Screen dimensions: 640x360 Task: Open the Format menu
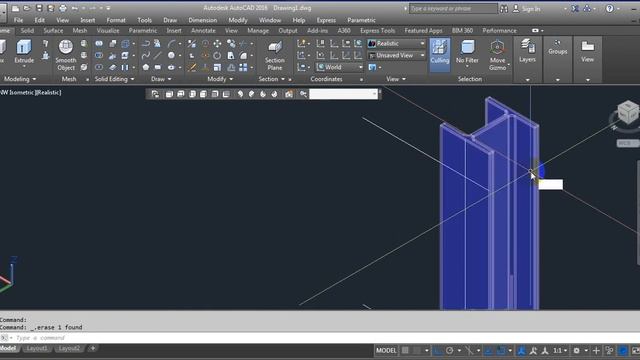coord(116,20)
